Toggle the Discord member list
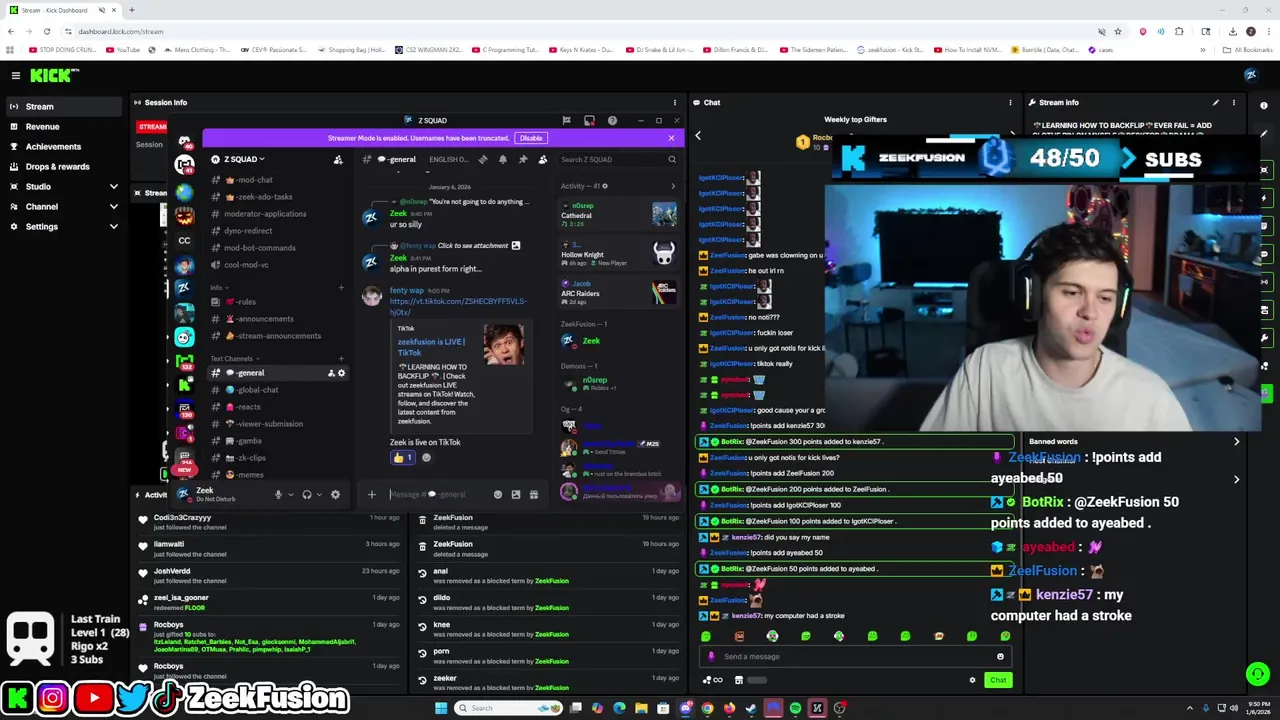 pos(543,159)
